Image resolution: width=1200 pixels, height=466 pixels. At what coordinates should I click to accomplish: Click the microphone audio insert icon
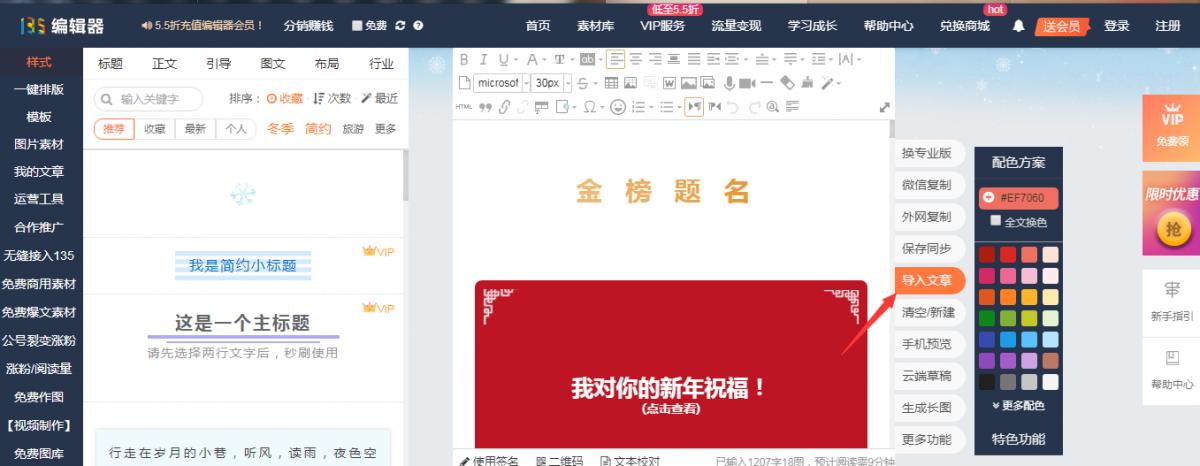[729, 83]
